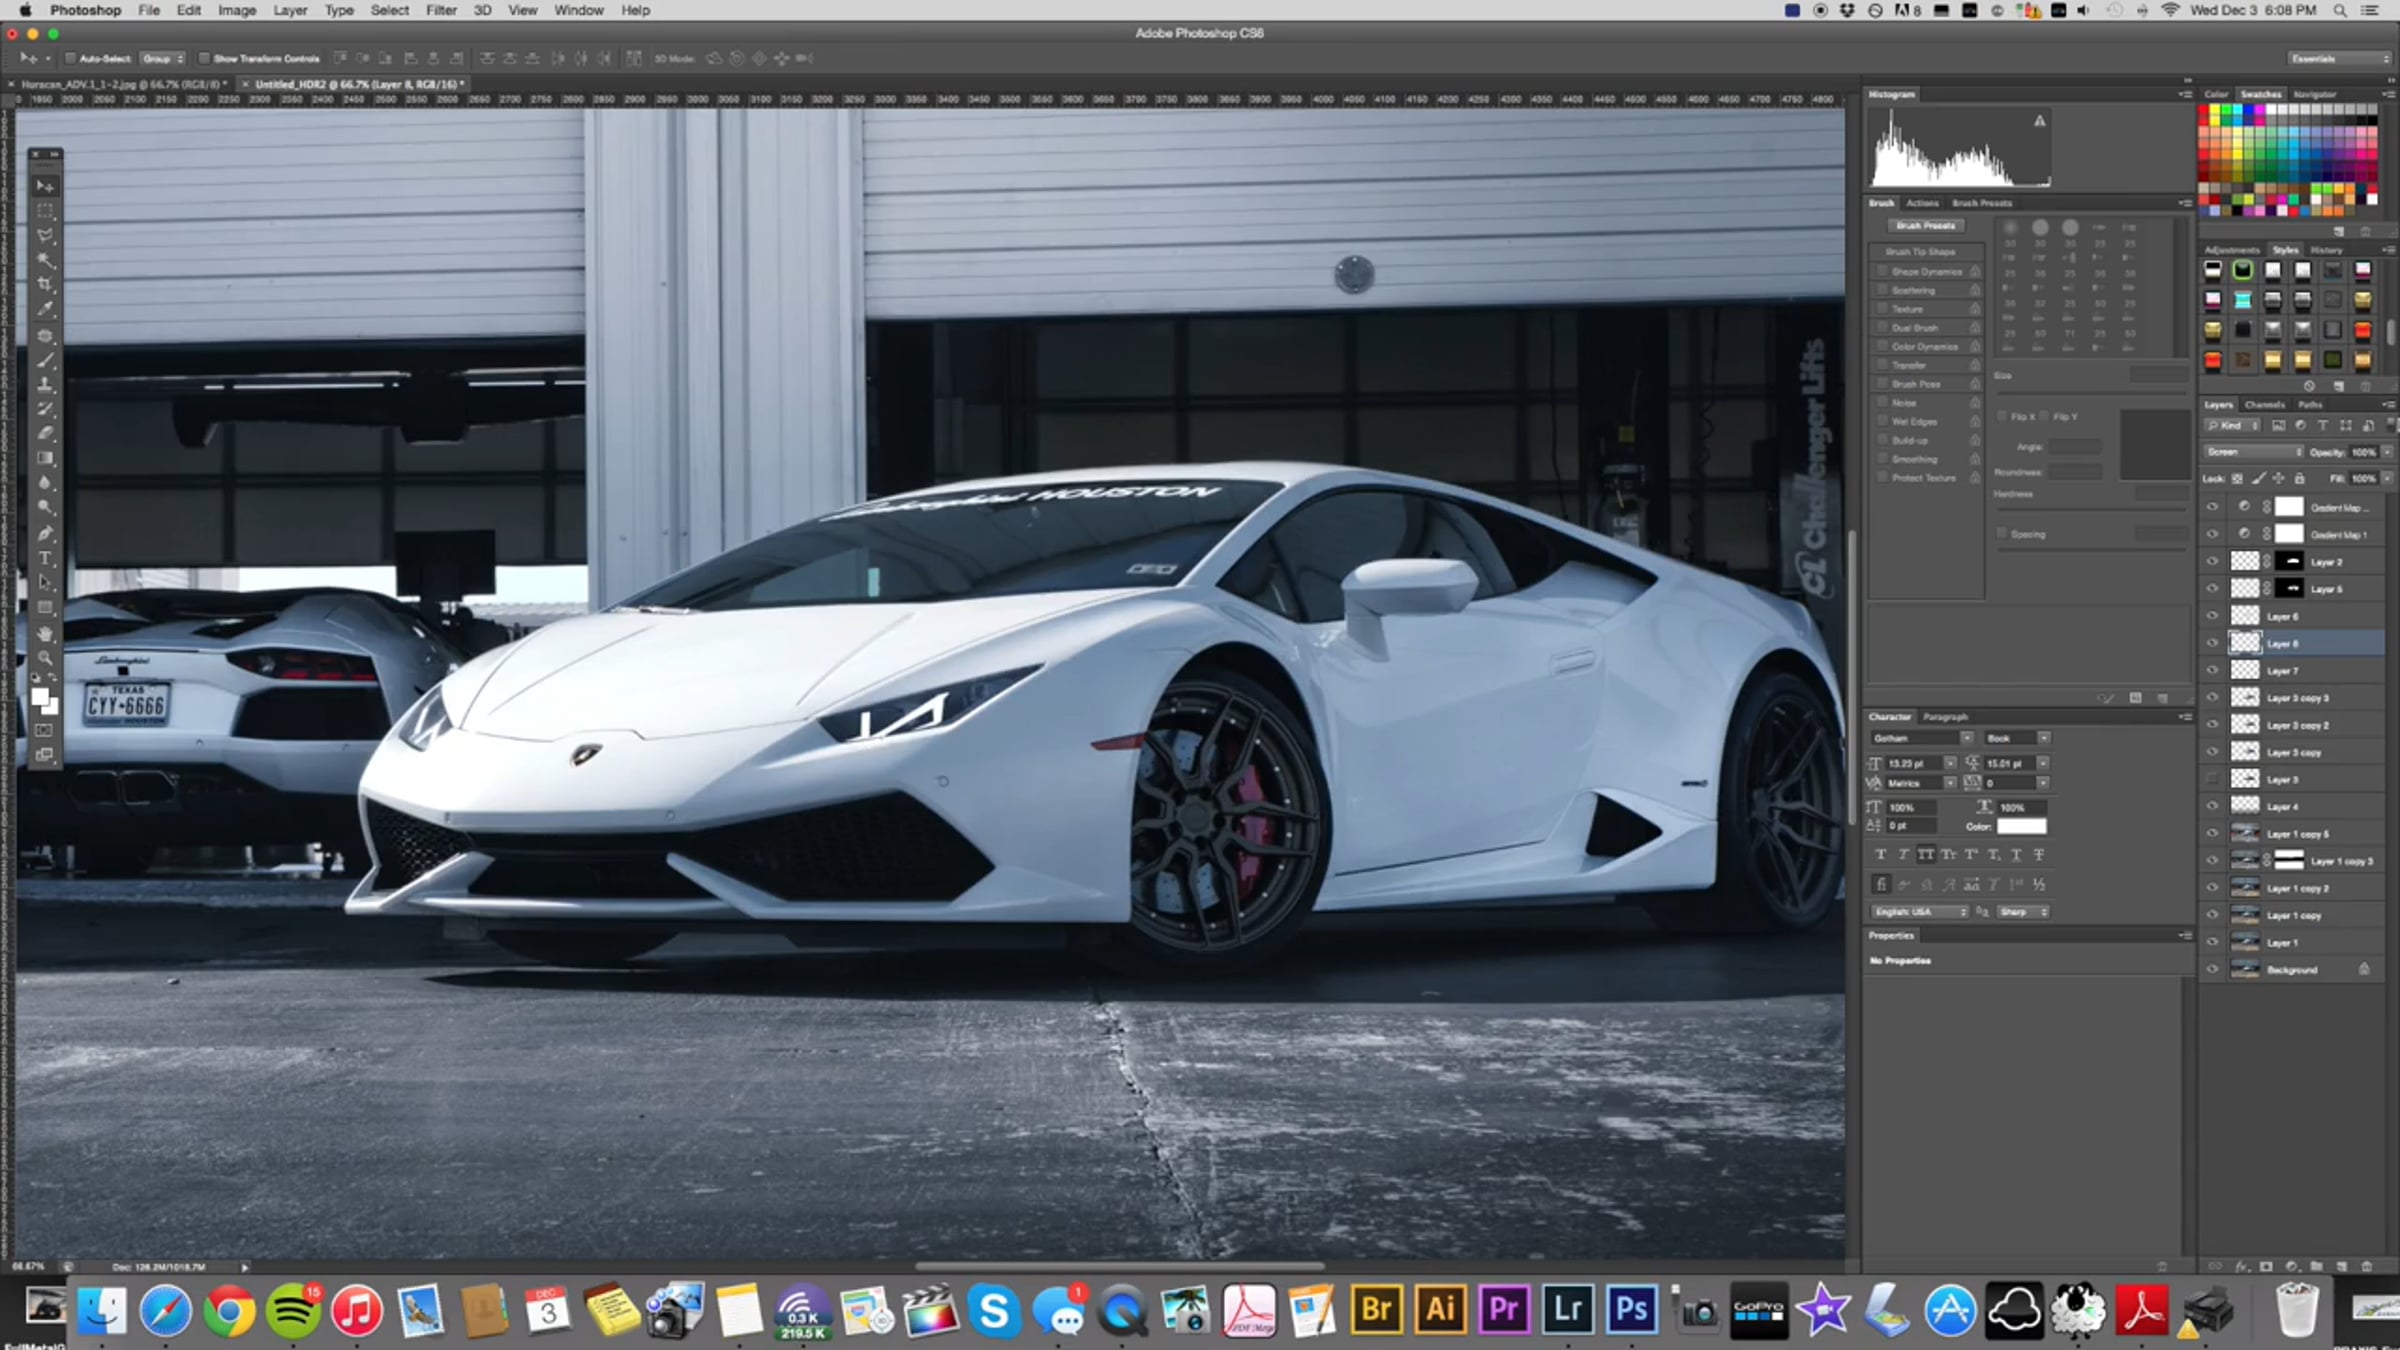2400x1350 pixels.
Task: Select the Pen tool
Action: (x=45, y=533)
